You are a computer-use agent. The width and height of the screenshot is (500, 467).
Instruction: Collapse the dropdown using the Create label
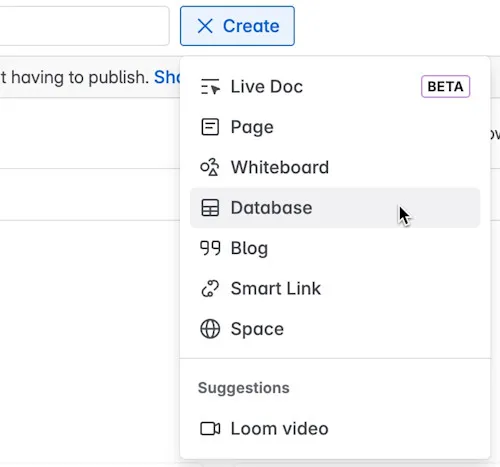pyautogui.click(x=251, y=26)
